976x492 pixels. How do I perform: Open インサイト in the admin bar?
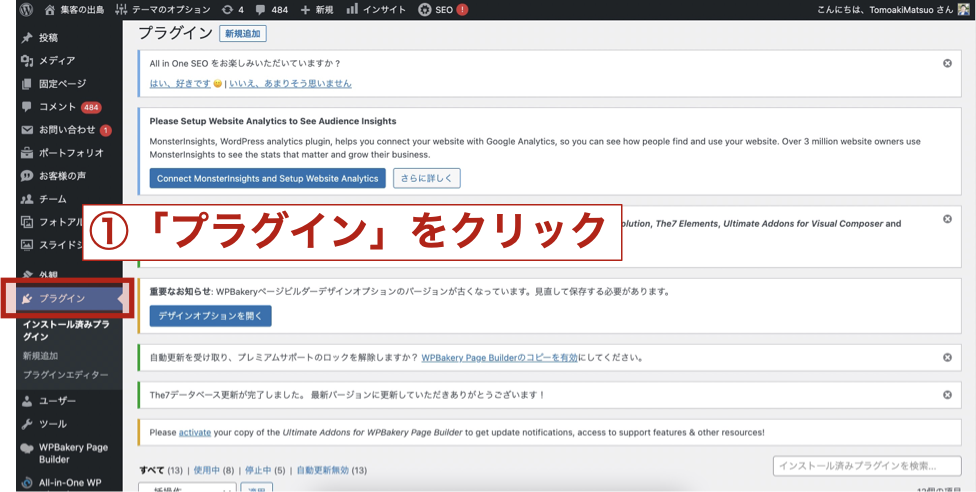pos(376,9)
